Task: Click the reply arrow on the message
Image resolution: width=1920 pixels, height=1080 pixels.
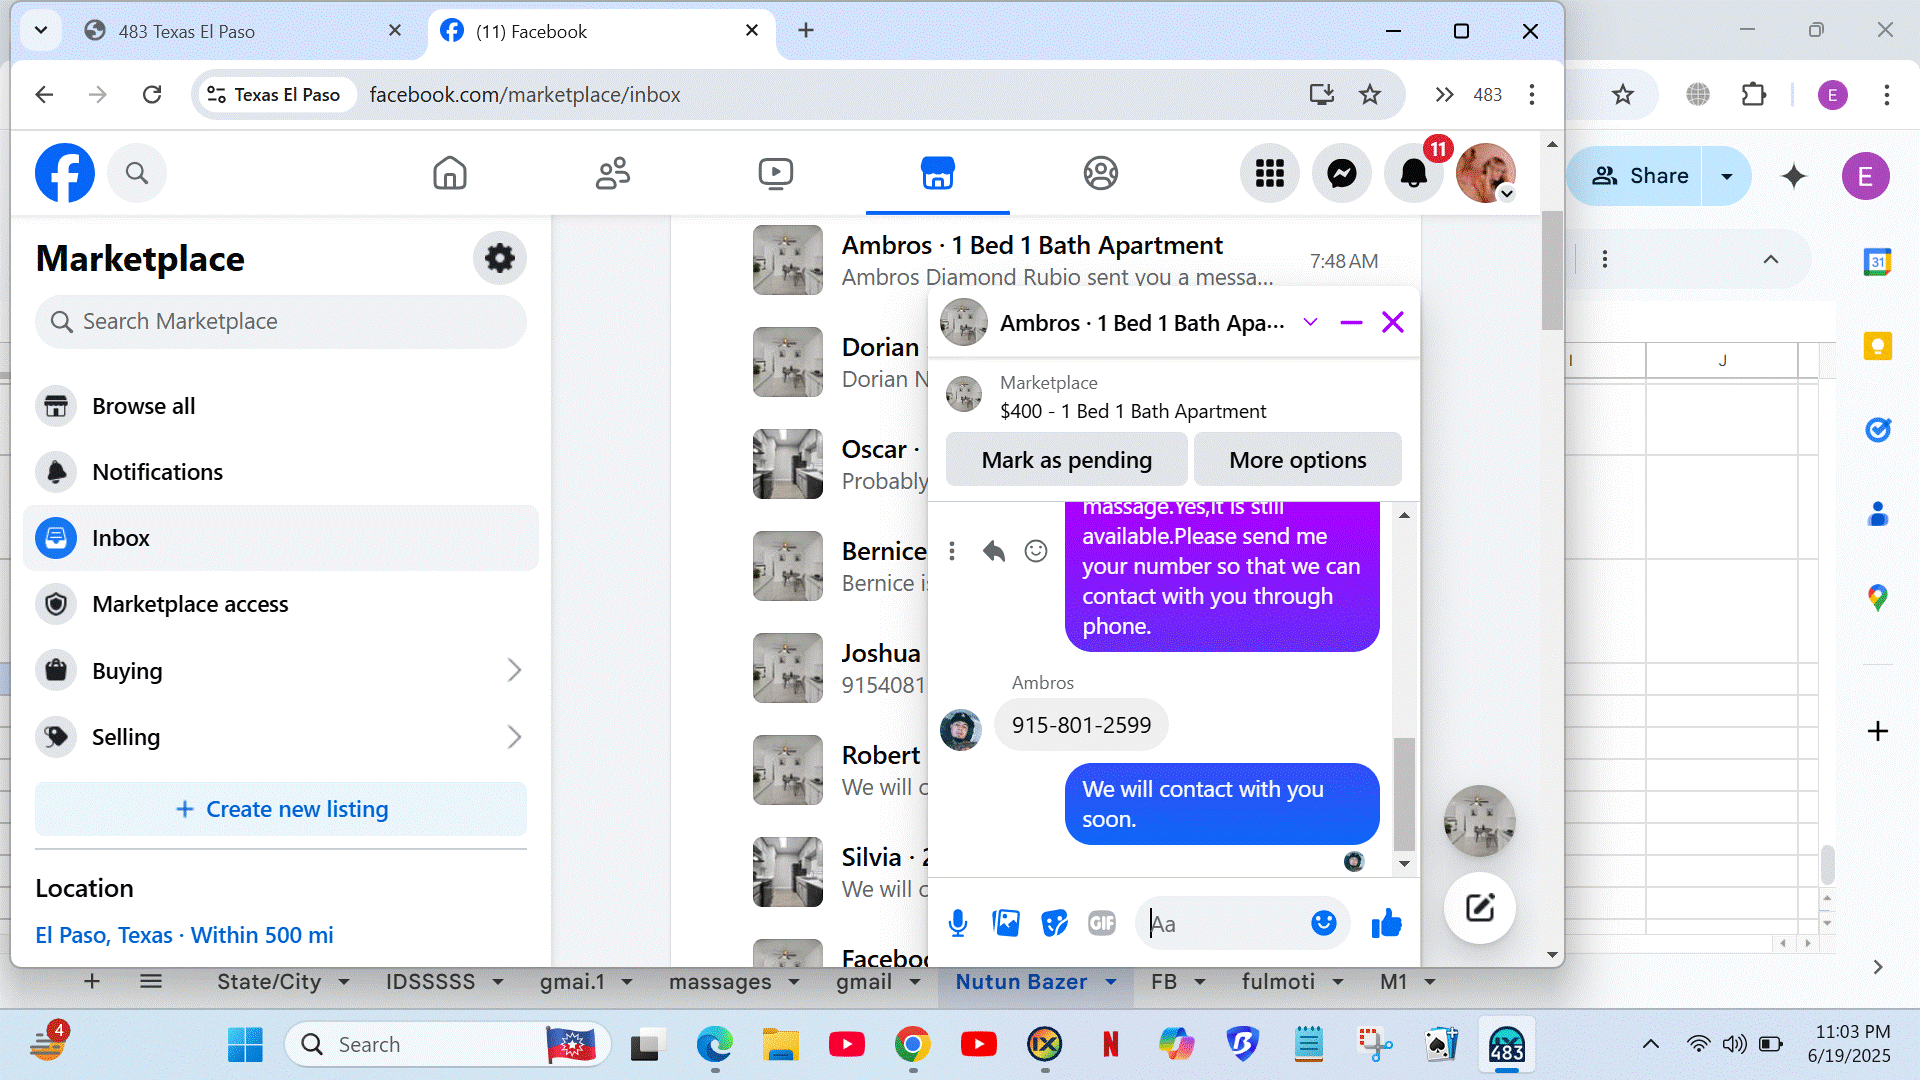Action: pos(993,551)
